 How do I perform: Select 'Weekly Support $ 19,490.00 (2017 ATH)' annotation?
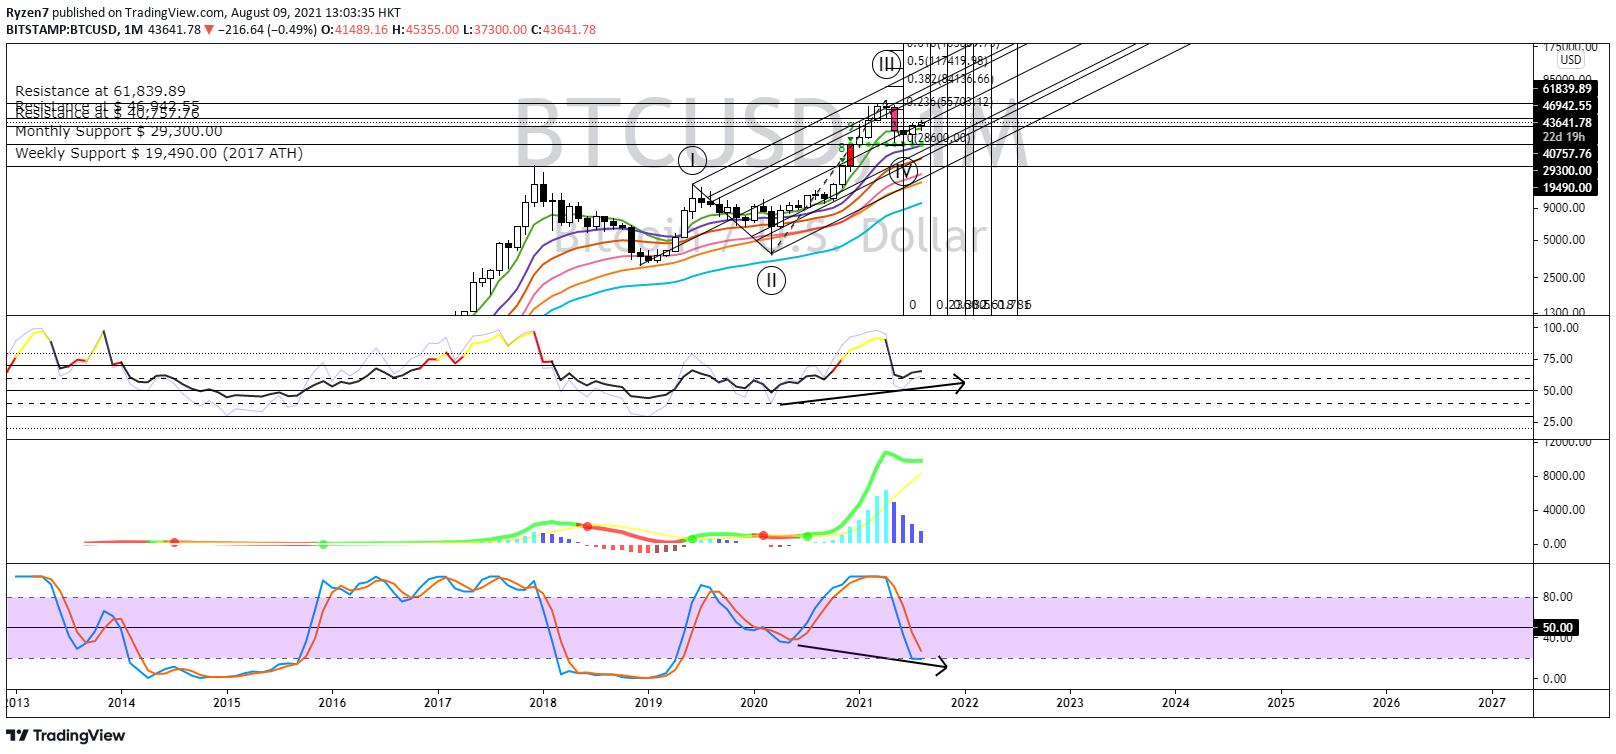click(x=159, y=154)
